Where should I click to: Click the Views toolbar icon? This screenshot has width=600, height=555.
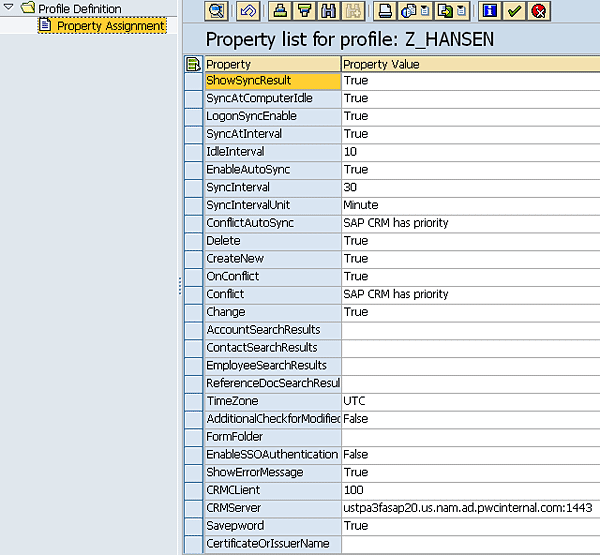409,11
